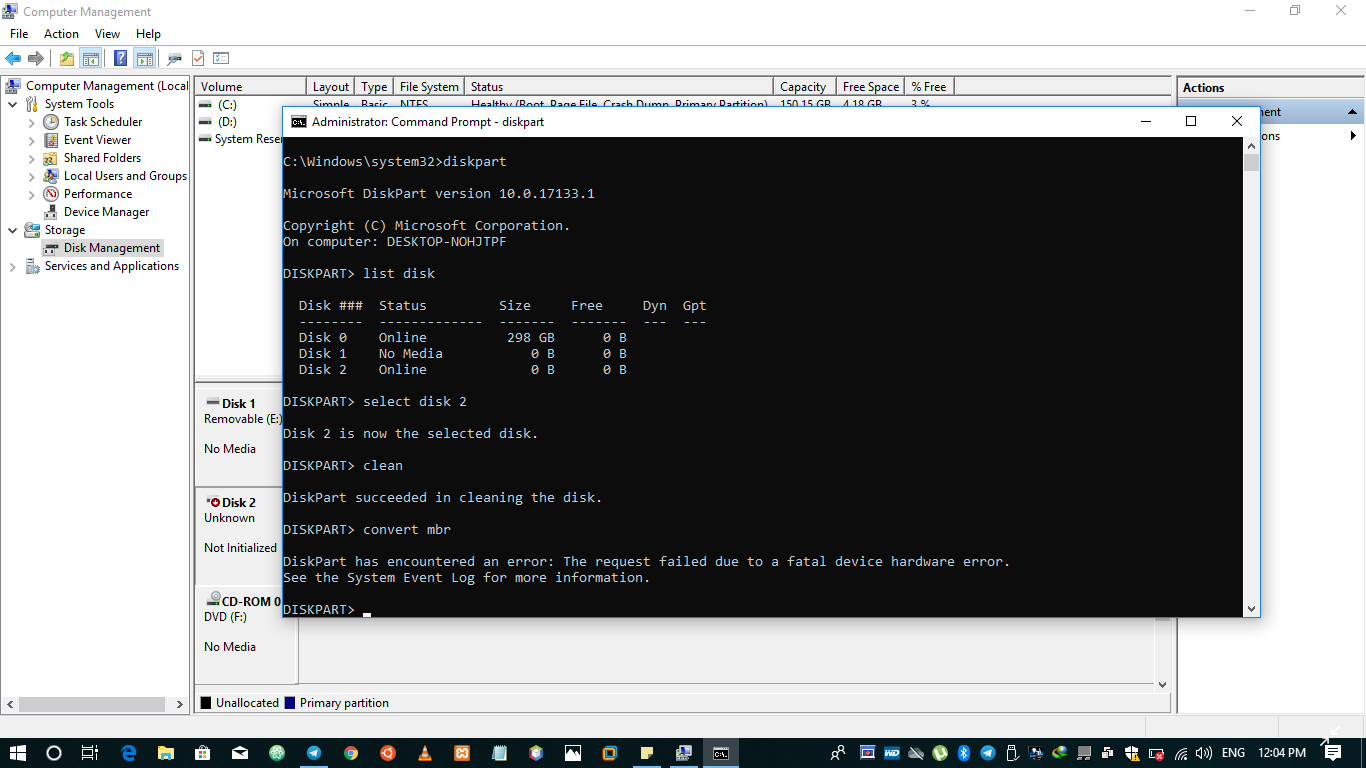Click the ENG language indicator
Screen dimensions: 1366x768
click(x=1233, y=753)
